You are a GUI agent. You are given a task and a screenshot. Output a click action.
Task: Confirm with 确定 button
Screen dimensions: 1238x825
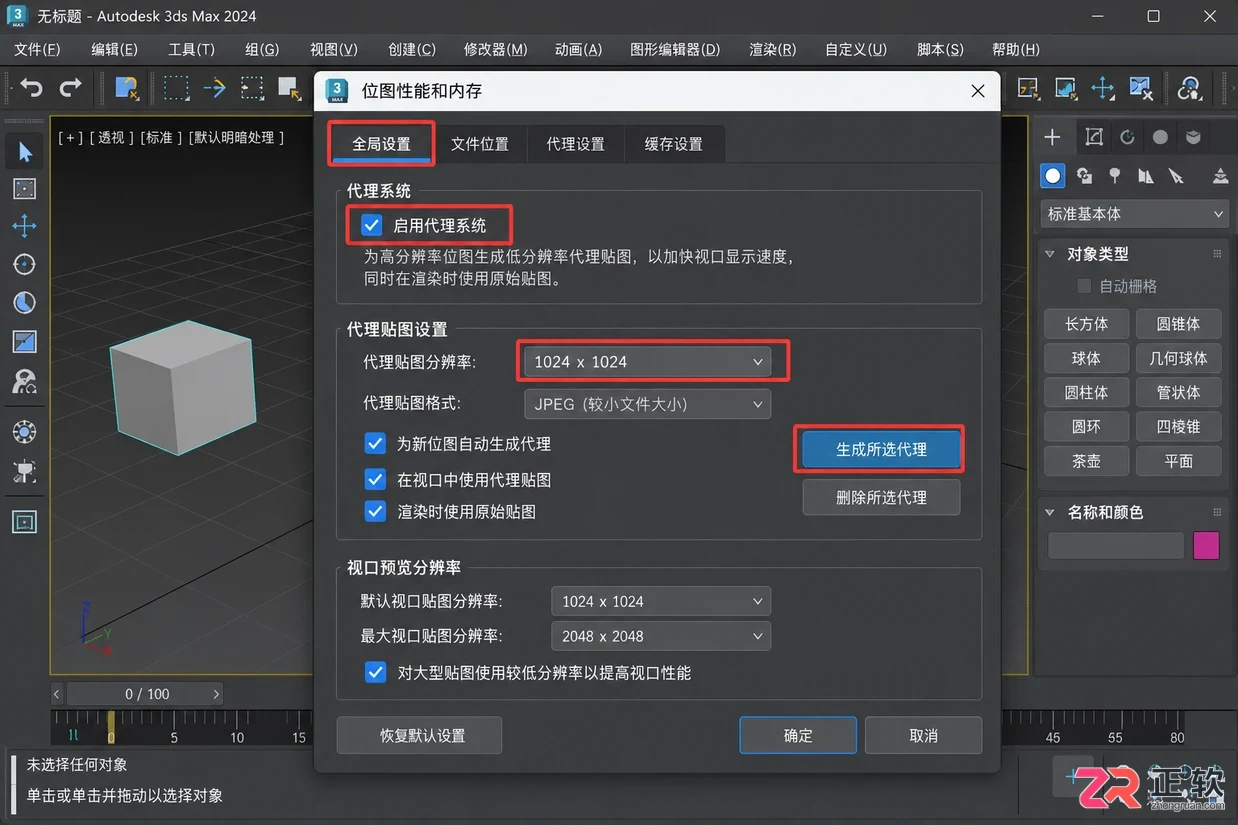pyautogui.click(x=798, y=735)
